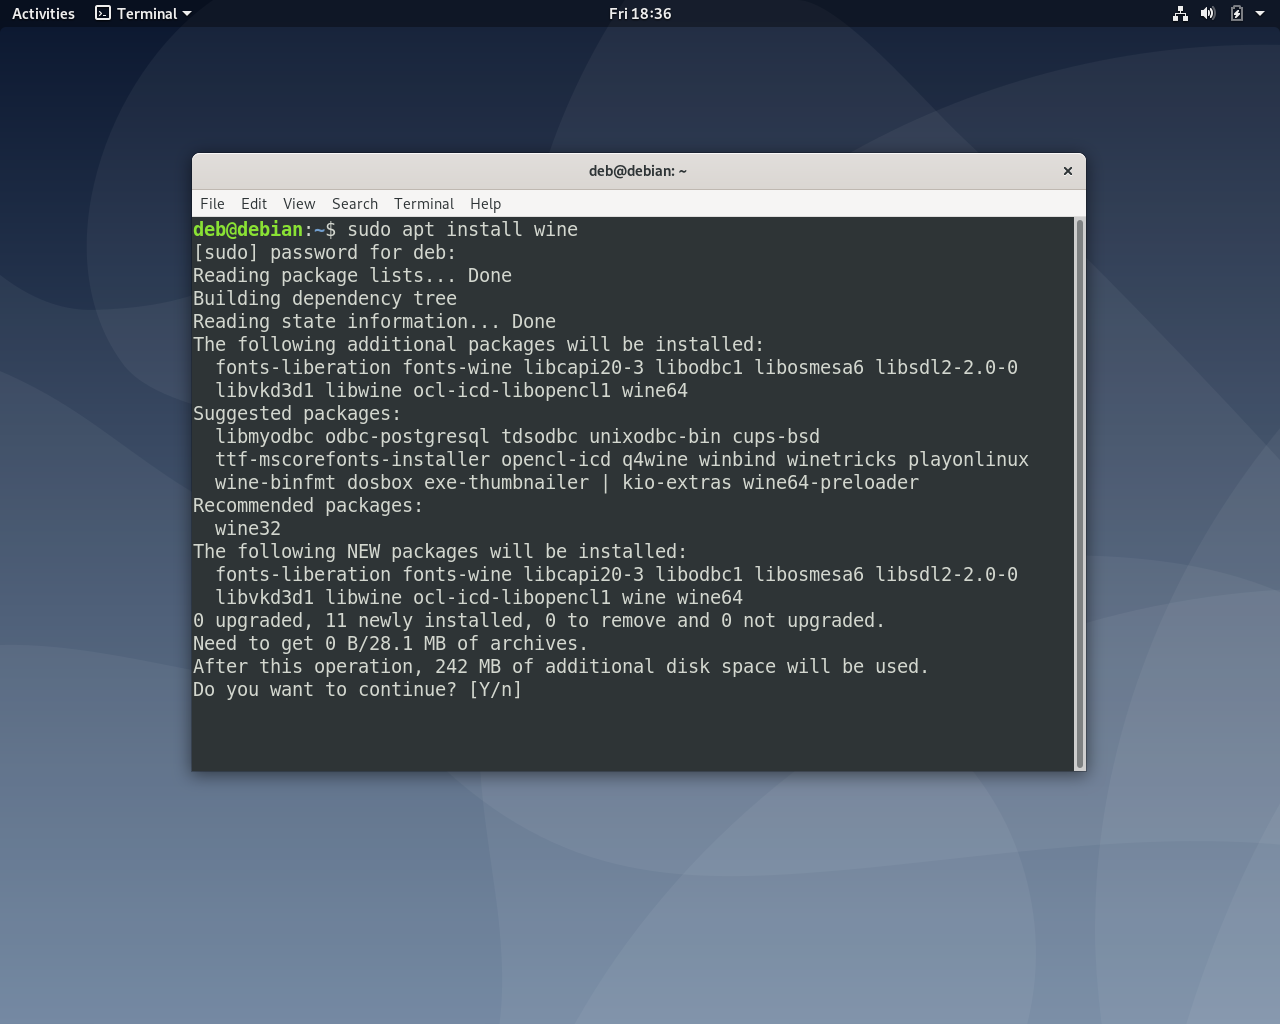Image resolution: width=1280 pixels, height=1024 pixels.
Task: Open the Help menu
Action: click(x=485, y=203)
